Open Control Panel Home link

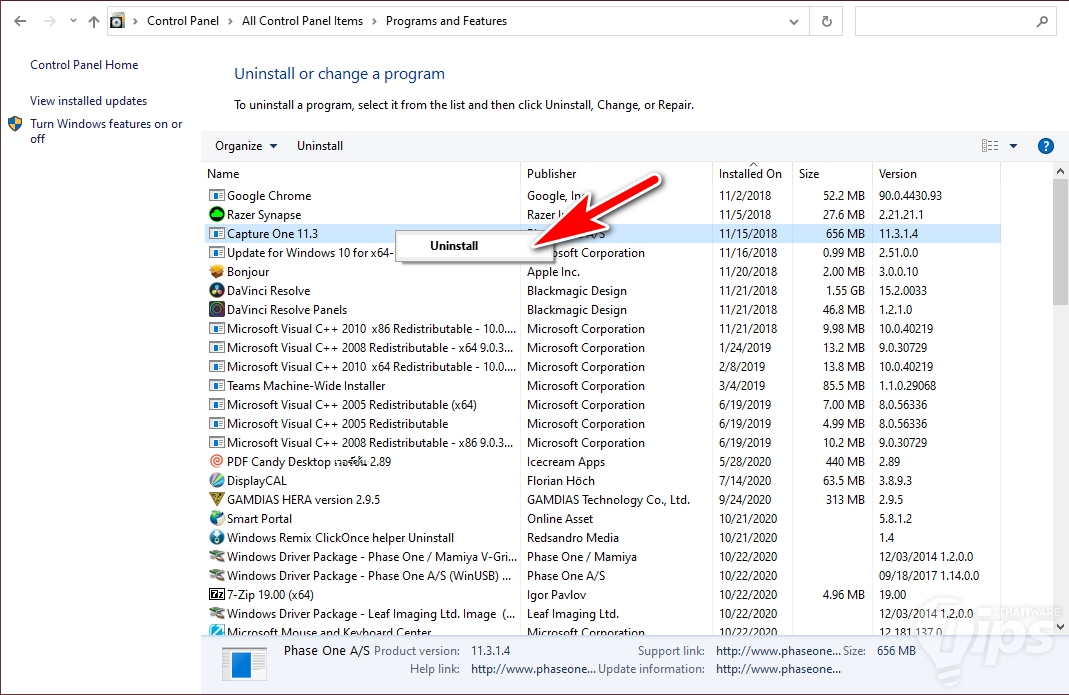tap(84, 65)
